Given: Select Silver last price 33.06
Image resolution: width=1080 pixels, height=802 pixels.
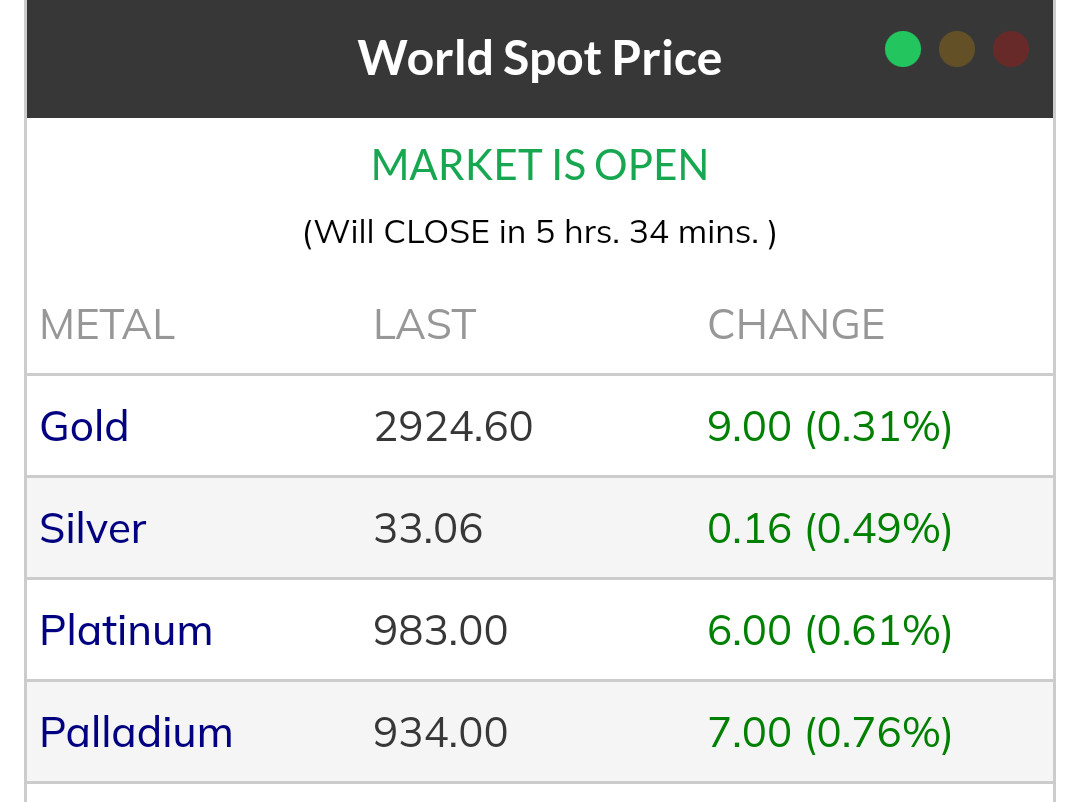Looking at the screenshot, I should pyautogui.click(x=428, y=529).
